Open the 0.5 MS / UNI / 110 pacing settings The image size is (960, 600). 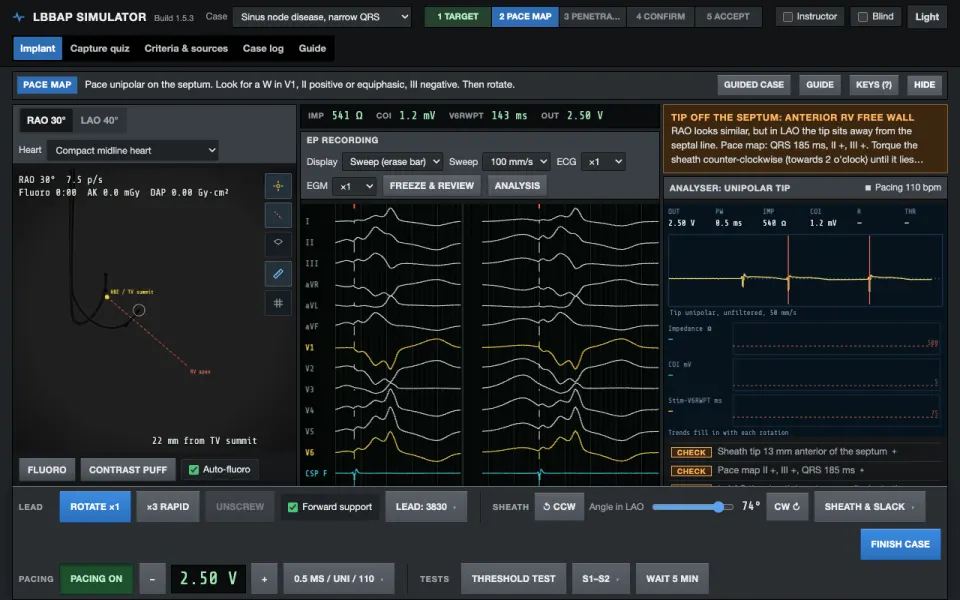(x=339, y=579)
